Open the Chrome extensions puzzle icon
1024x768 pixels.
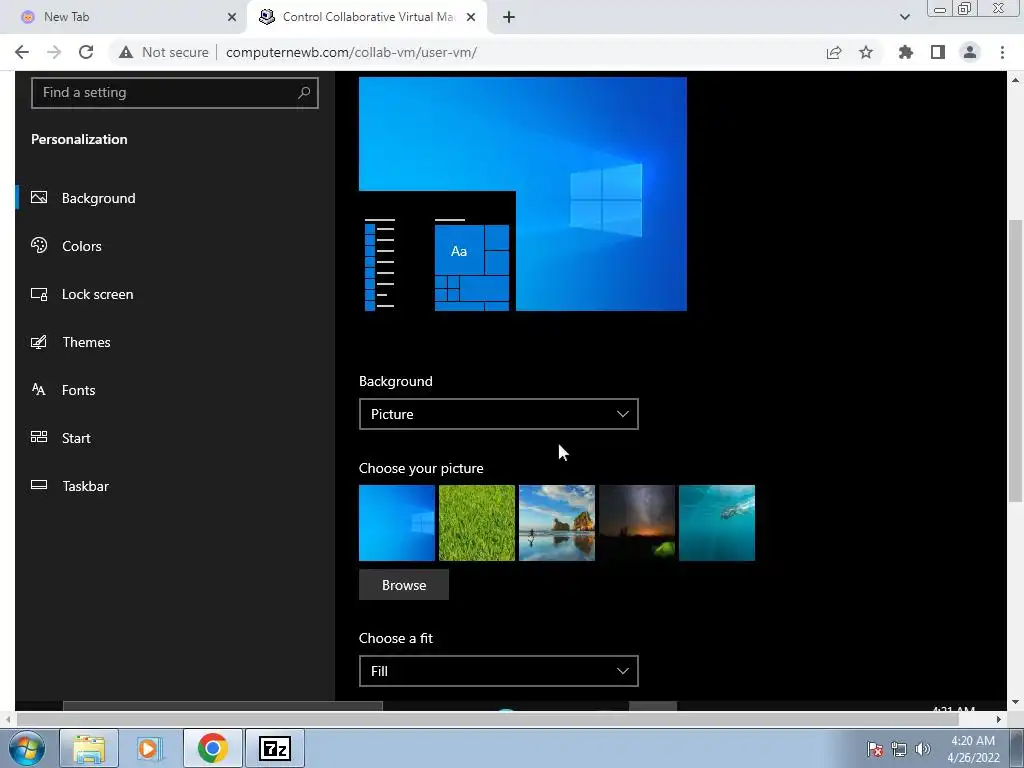(906, 52)
